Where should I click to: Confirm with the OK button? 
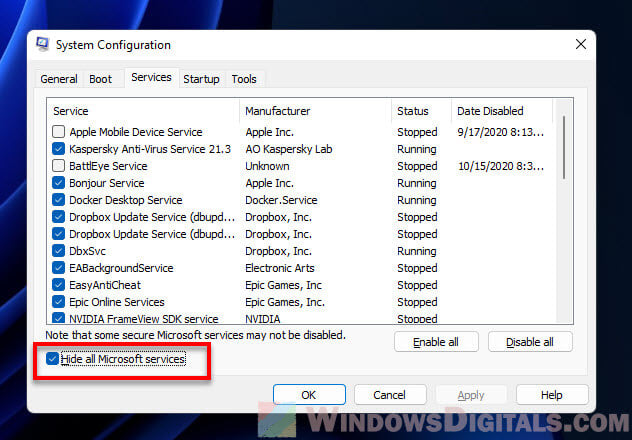tap(309, 395)
